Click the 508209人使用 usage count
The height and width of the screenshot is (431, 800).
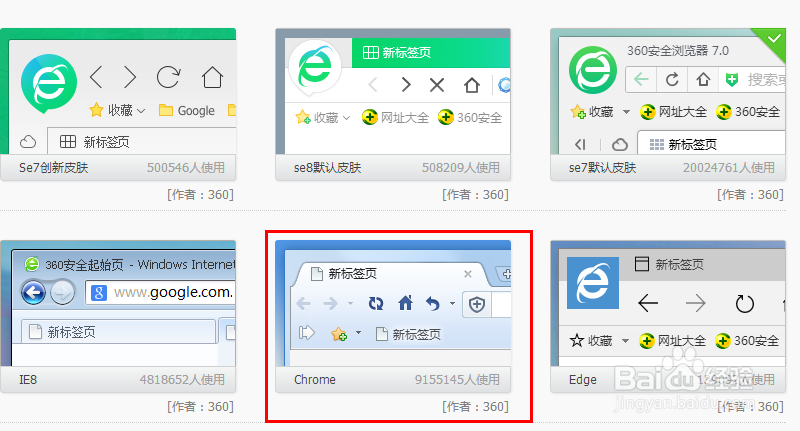(x=461, y=167)
